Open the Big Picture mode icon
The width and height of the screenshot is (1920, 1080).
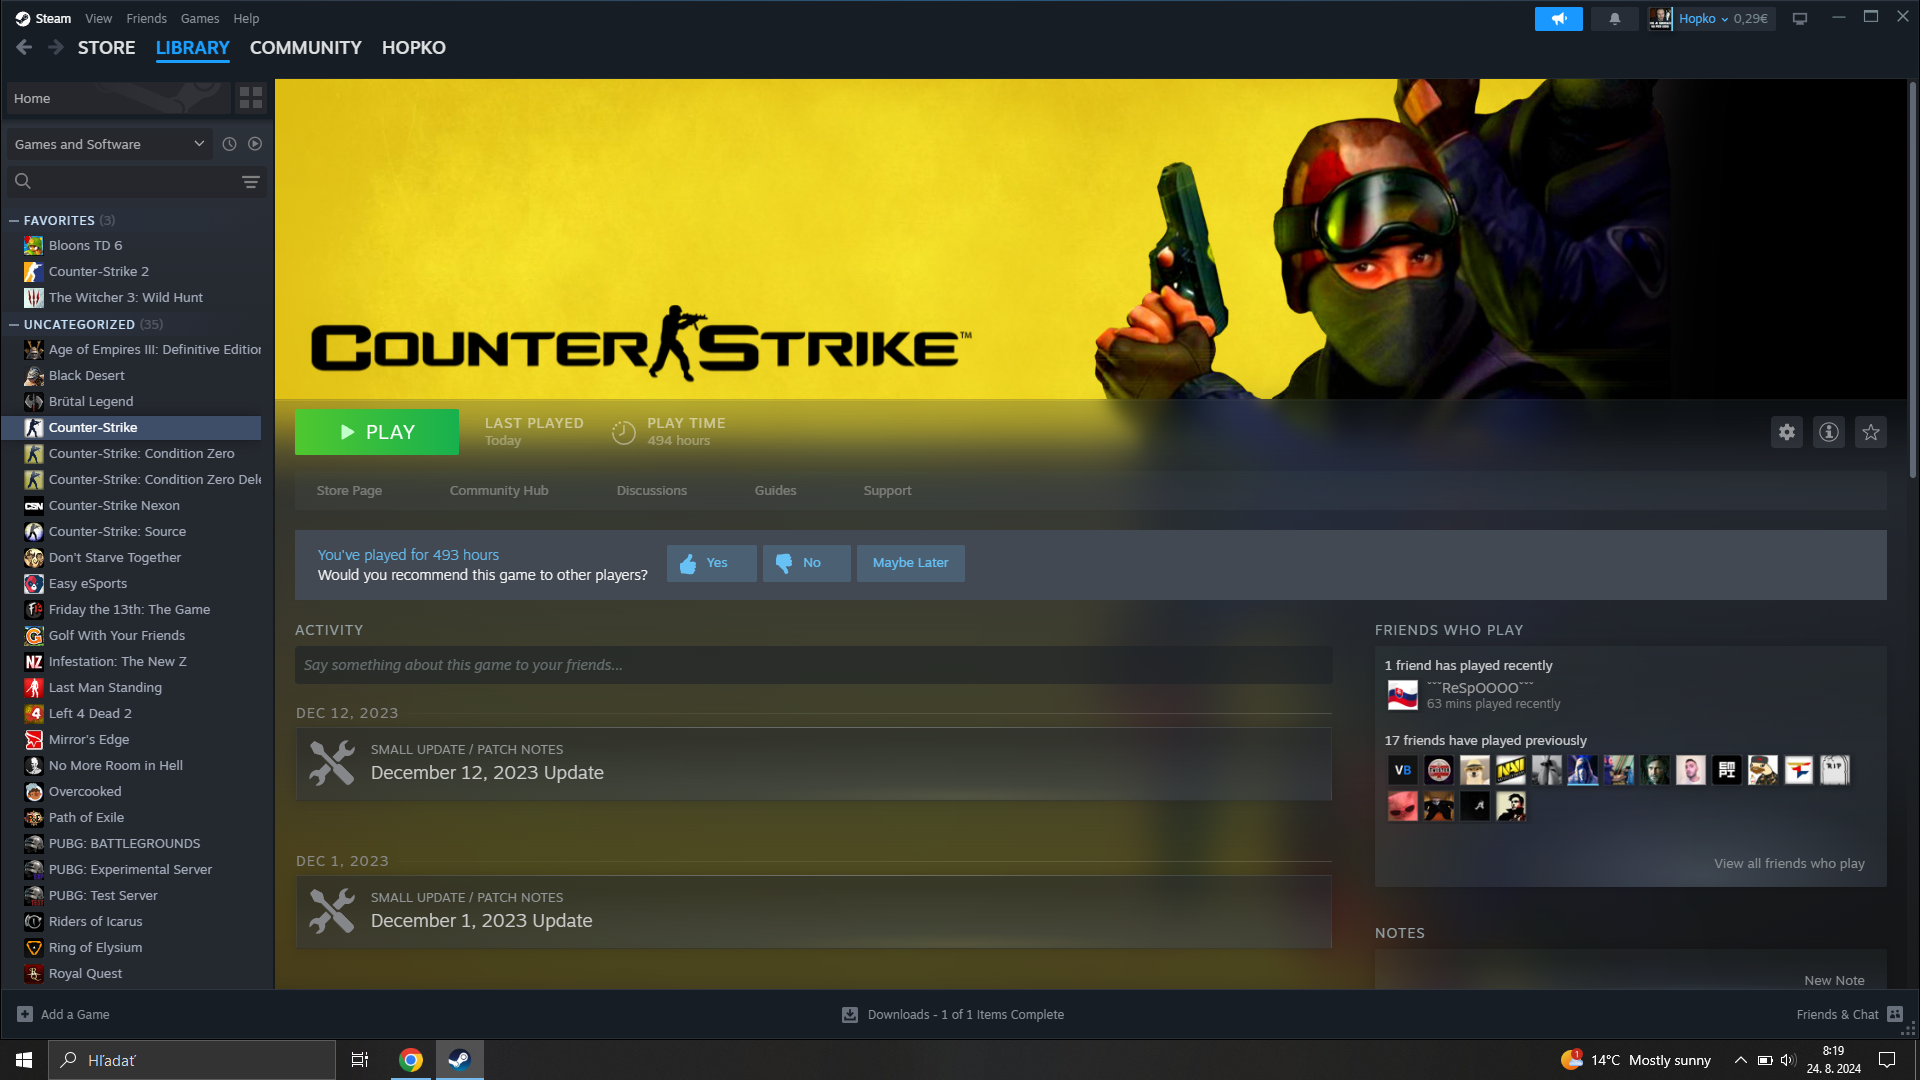[x=1800, y=18]
